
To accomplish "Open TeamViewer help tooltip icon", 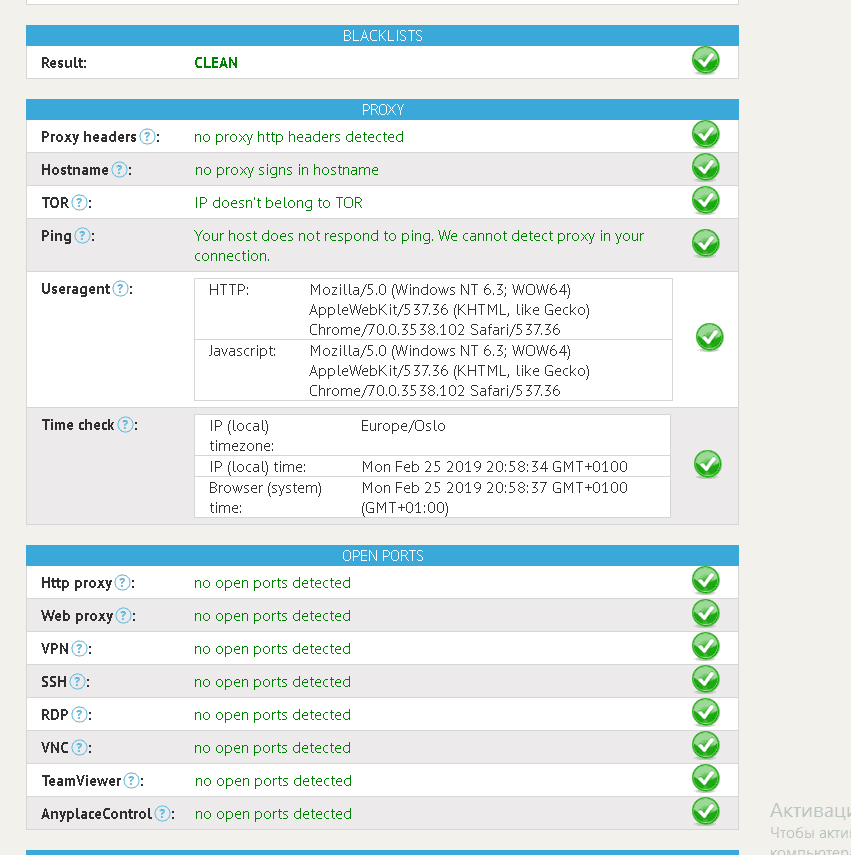I will (132, 781).
